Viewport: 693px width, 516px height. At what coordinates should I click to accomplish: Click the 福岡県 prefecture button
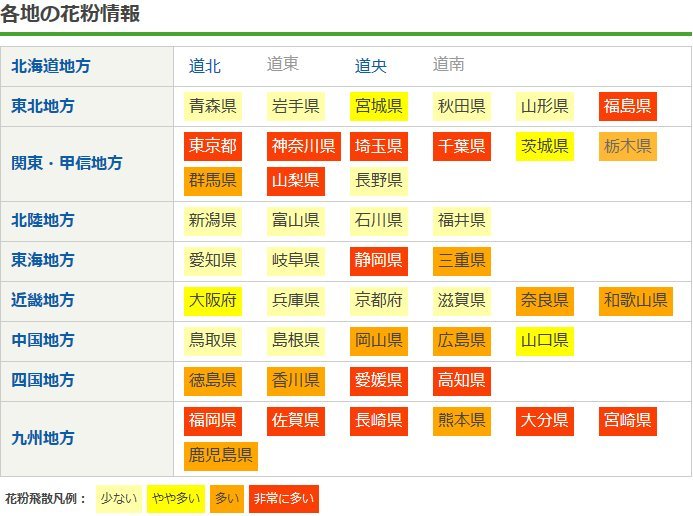tap(213, 420)
